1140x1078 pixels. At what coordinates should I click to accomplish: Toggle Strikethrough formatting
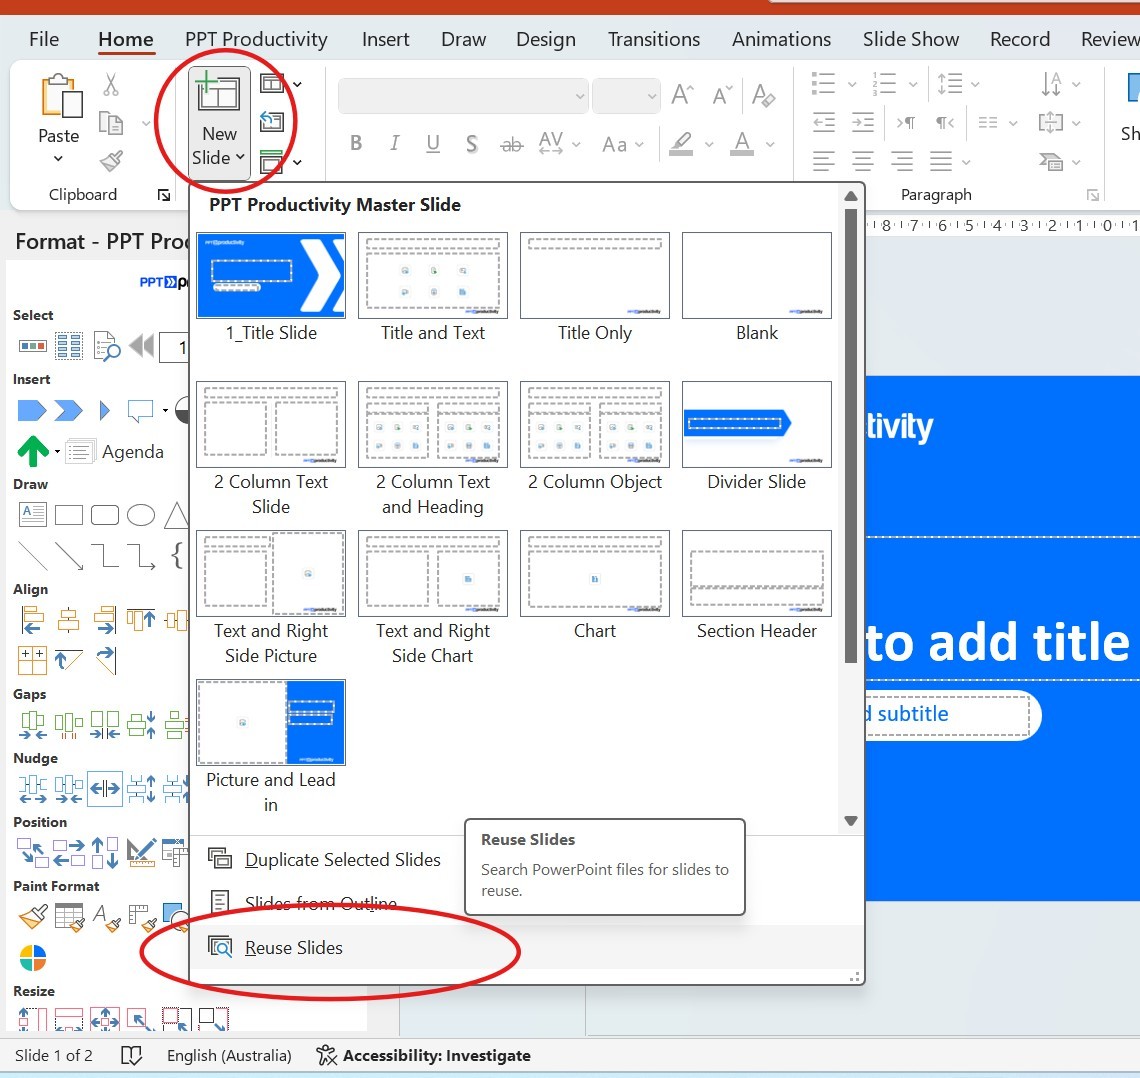(x=512, y=145)
